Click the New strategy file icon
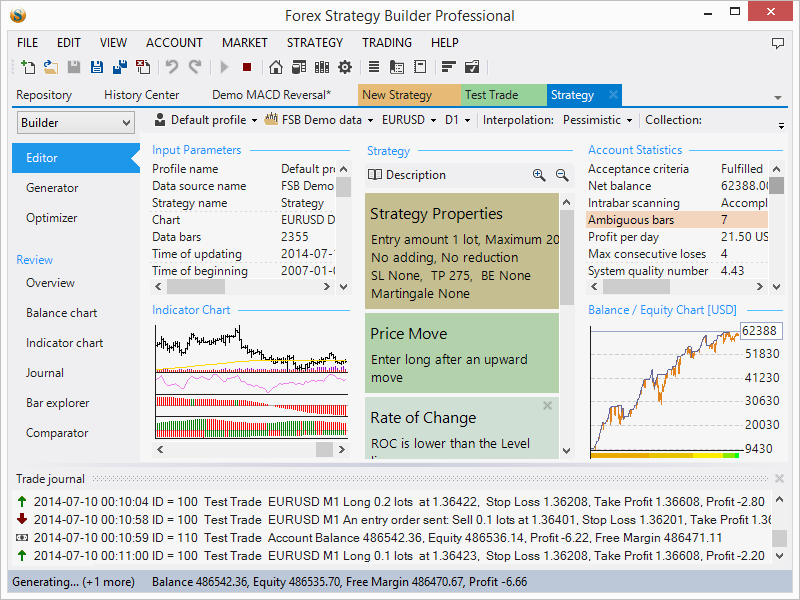This screenshot has height=600, width=800. [x=28, y=67]
